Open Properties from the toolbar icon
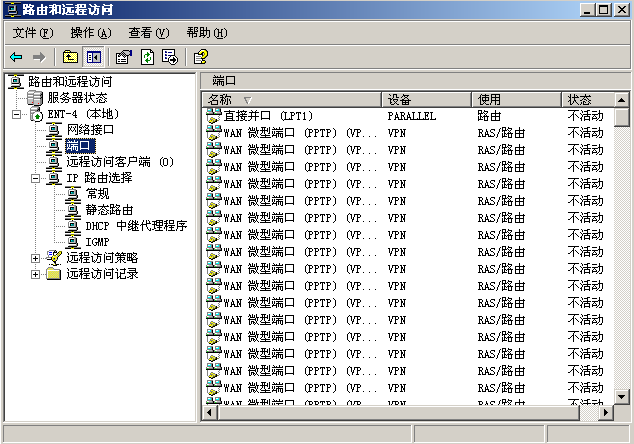 [x=123, y=57]
